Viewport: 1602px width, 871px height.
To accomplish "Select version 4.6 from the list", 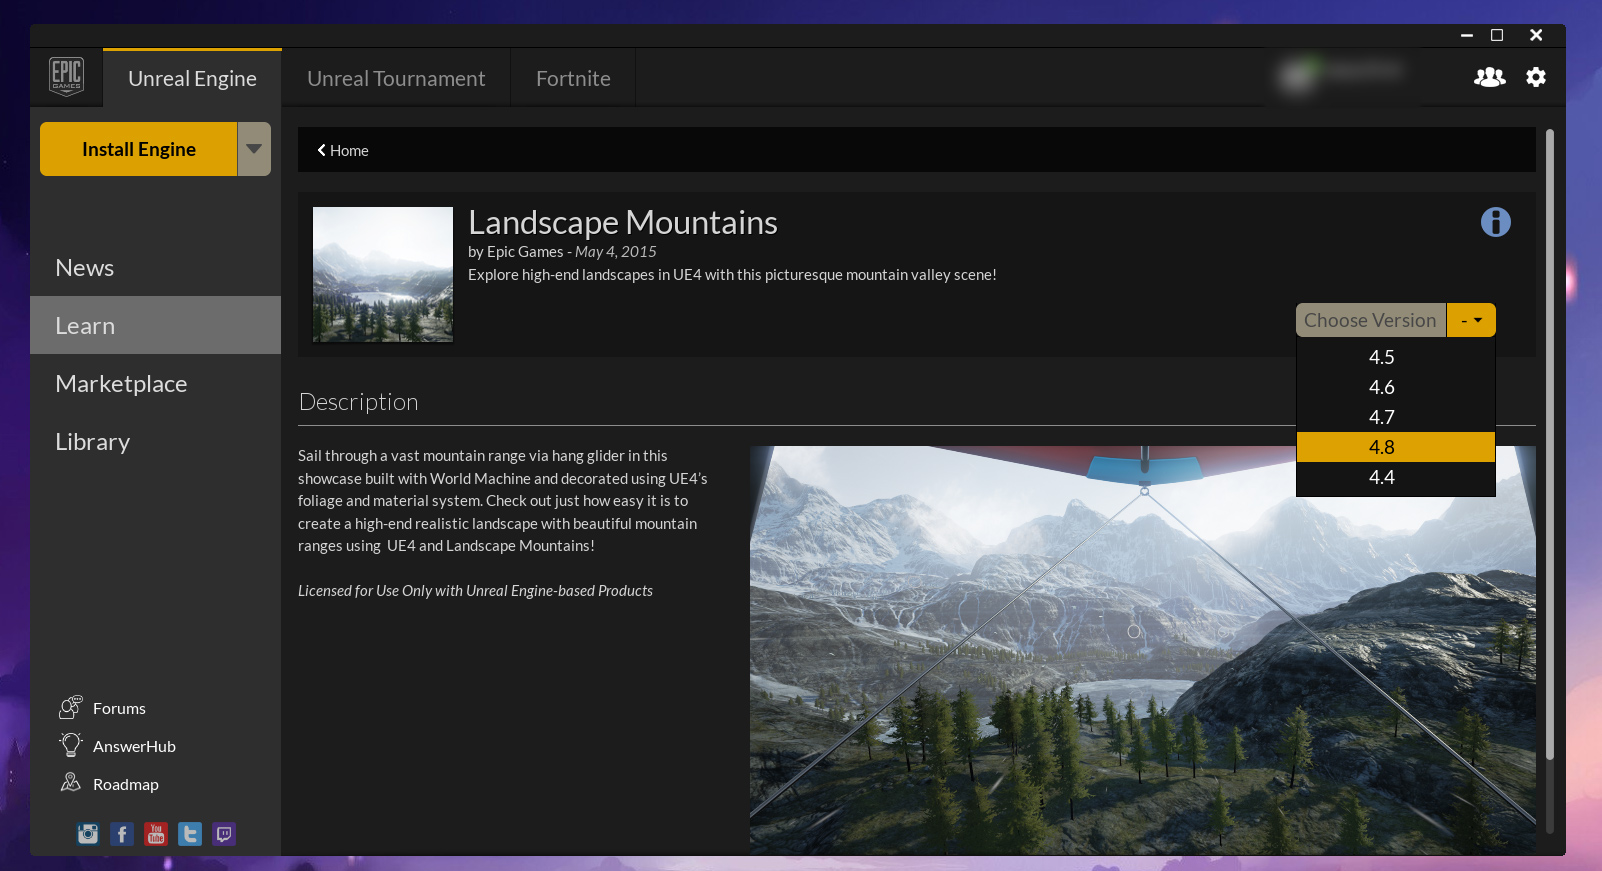I will (x=1396, y=387).
